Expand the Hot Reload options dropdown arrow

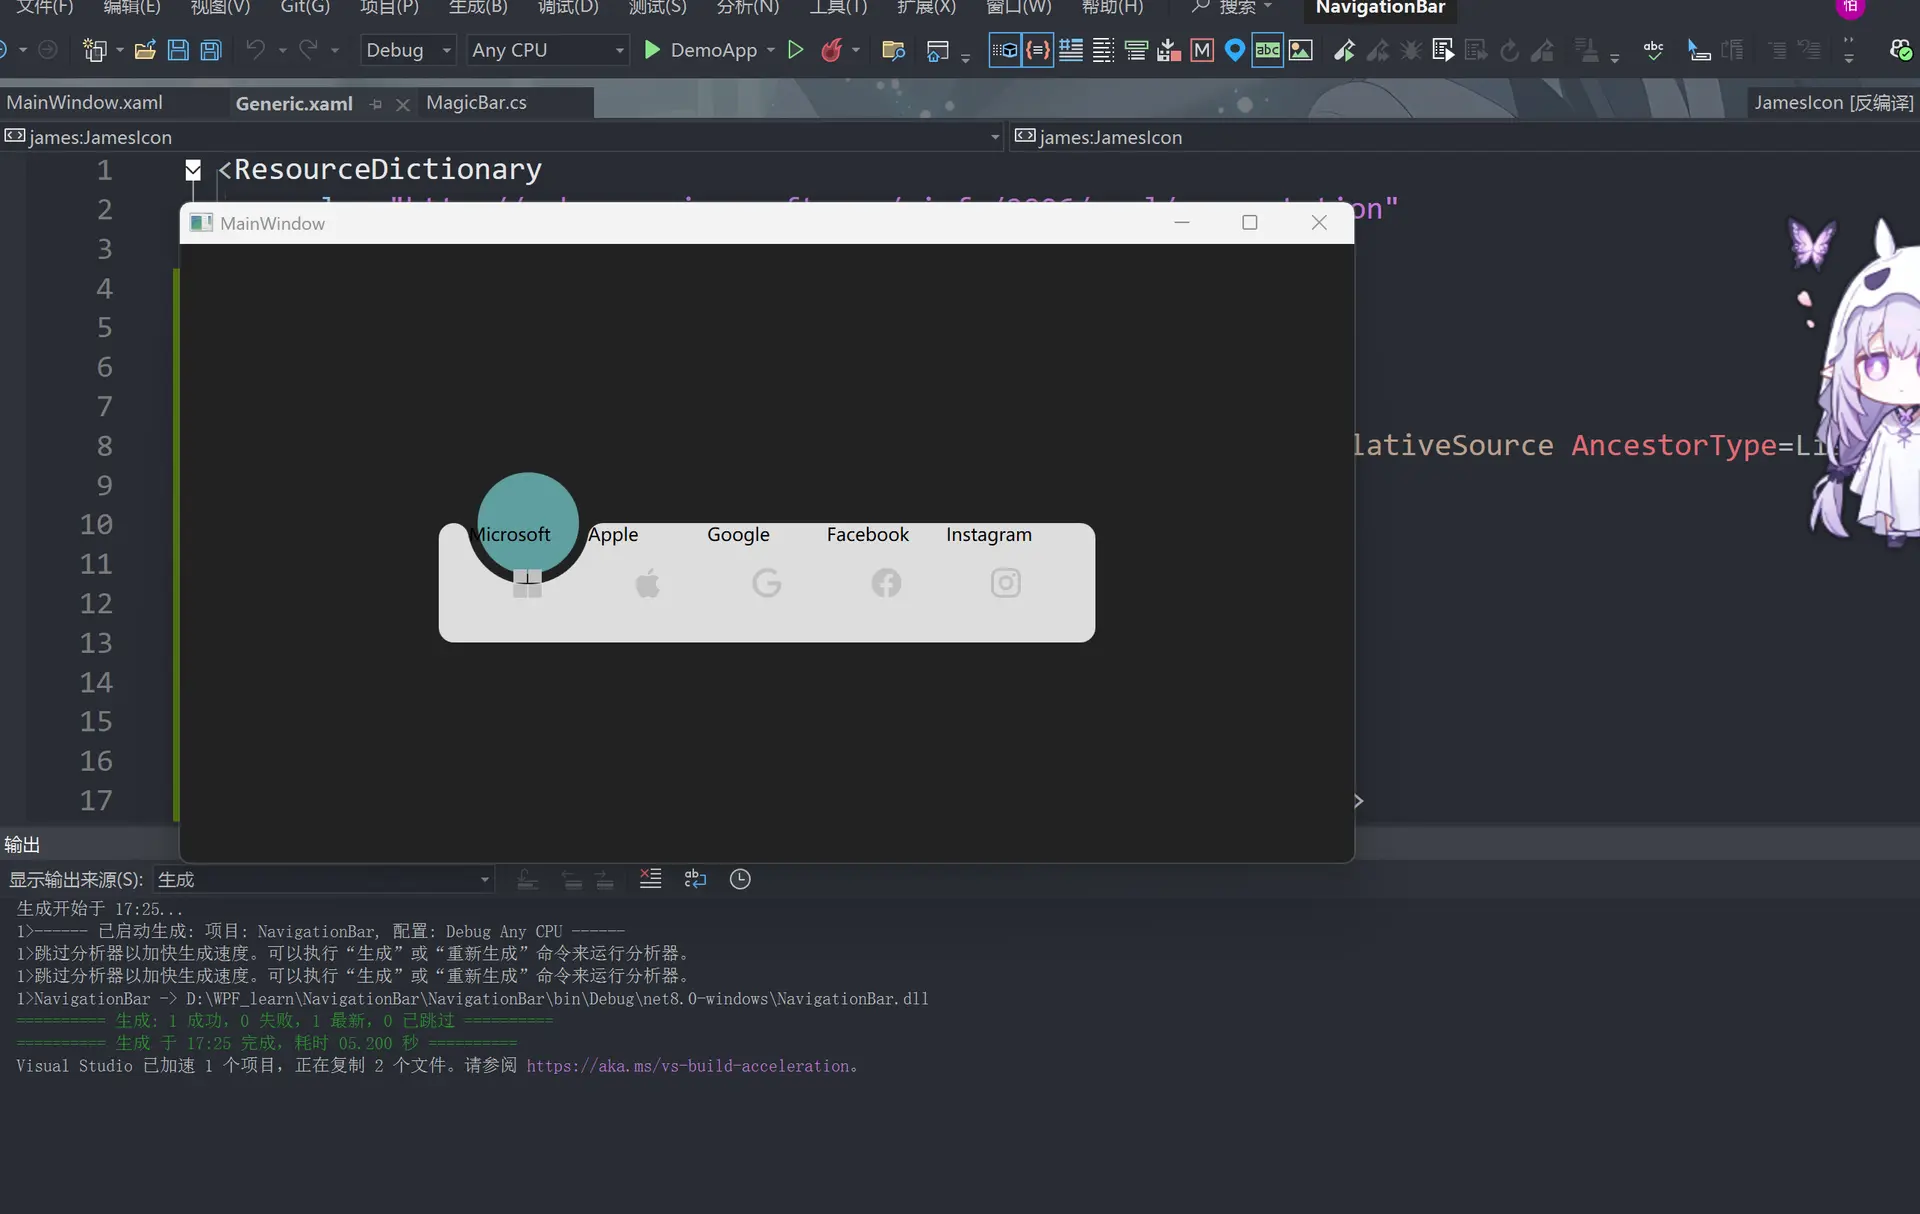pyautogui.click(x=856, y=50)
